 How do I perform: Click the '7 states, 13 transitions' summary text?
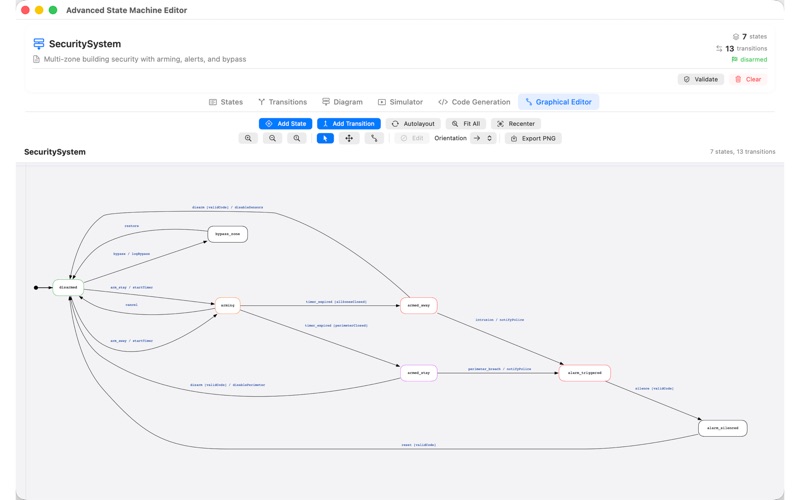coord(742,152)
